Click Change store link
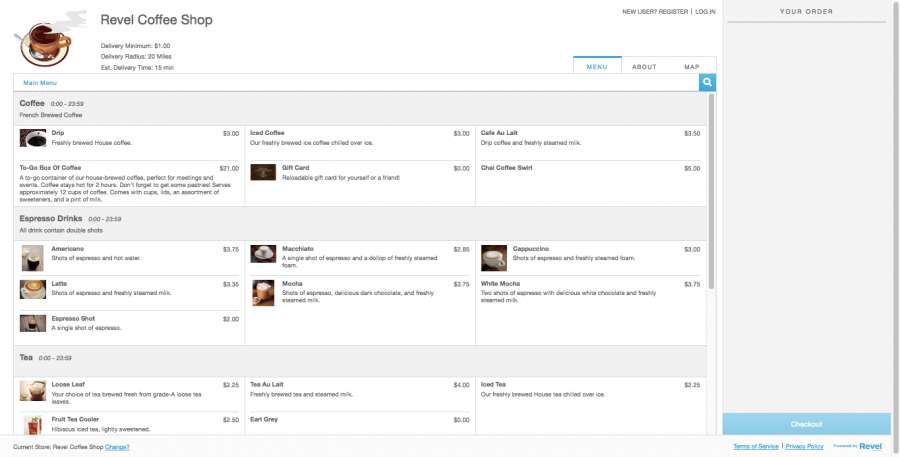Viewport: 900px width, 457px height. [117, 447]
